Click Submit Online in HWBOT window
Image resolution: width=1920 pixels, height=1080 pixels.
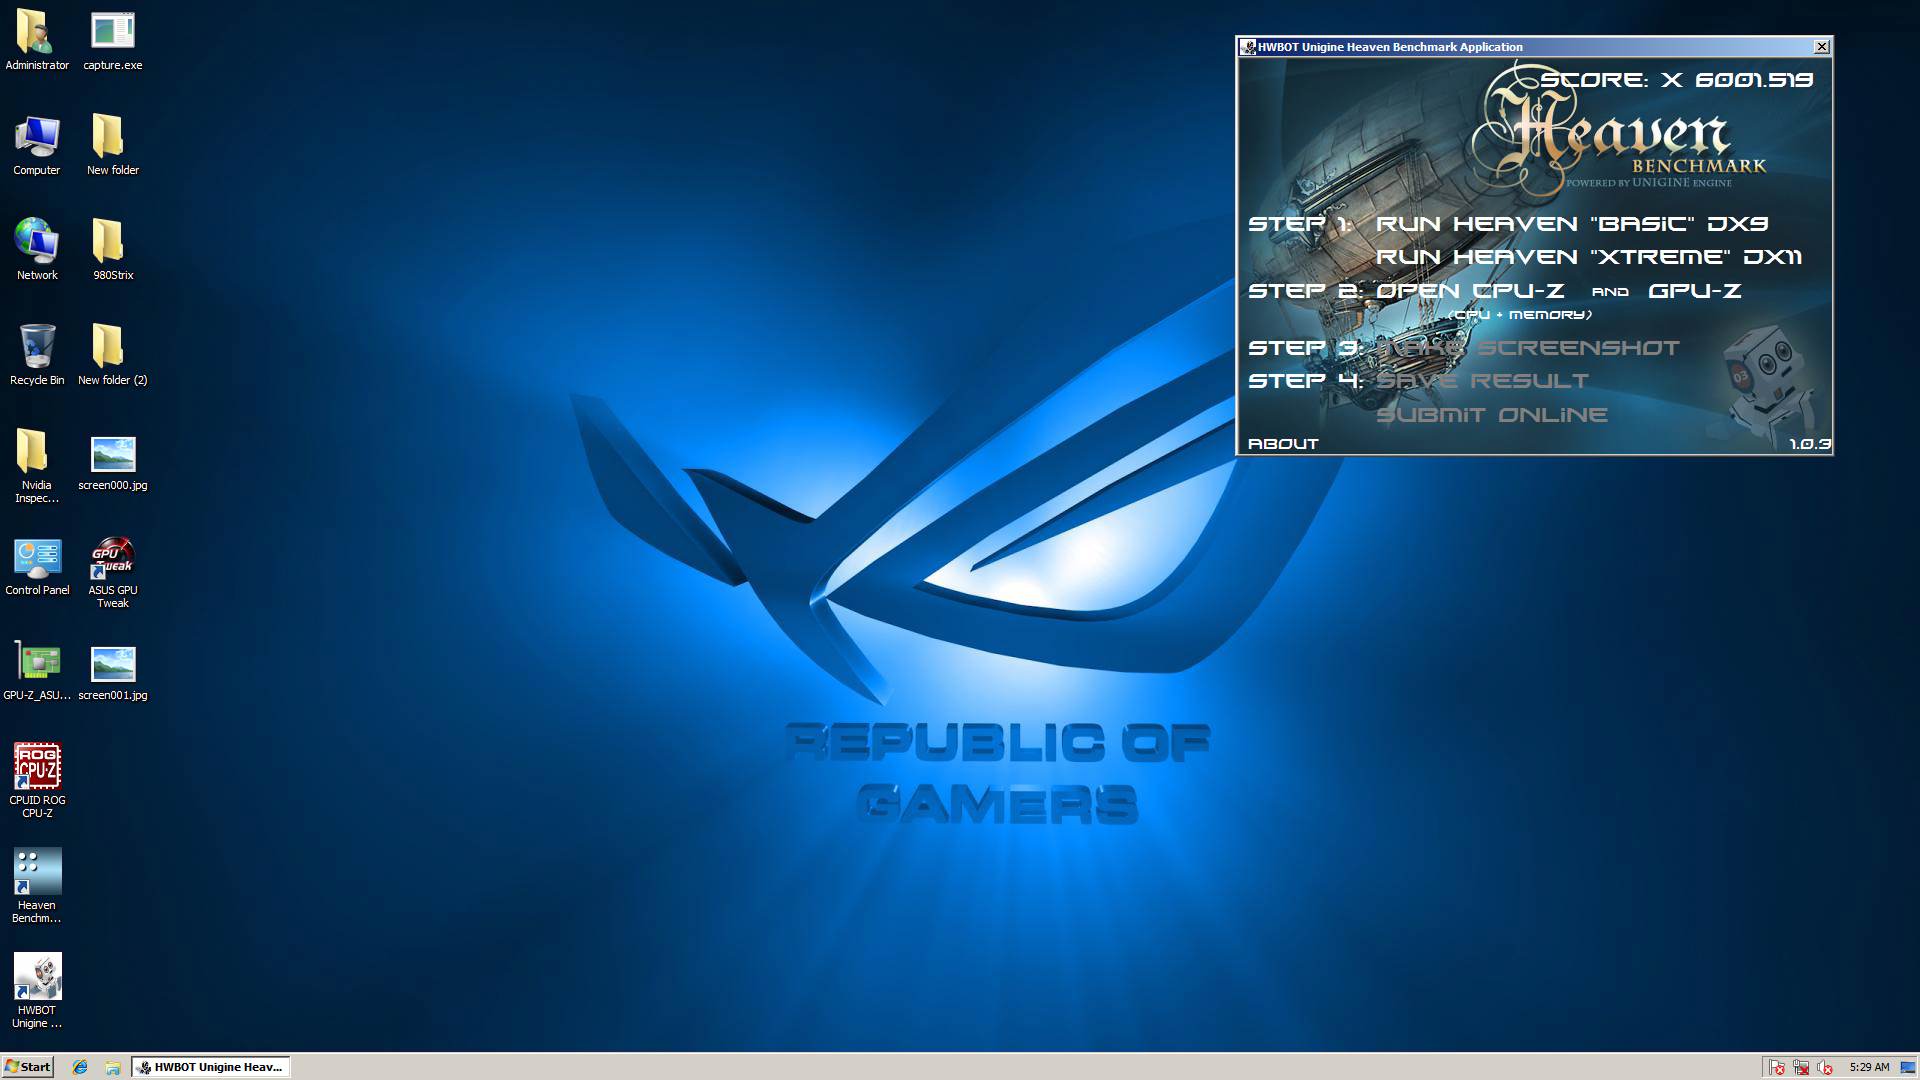pyautogui.click(x=1492, y=415)
